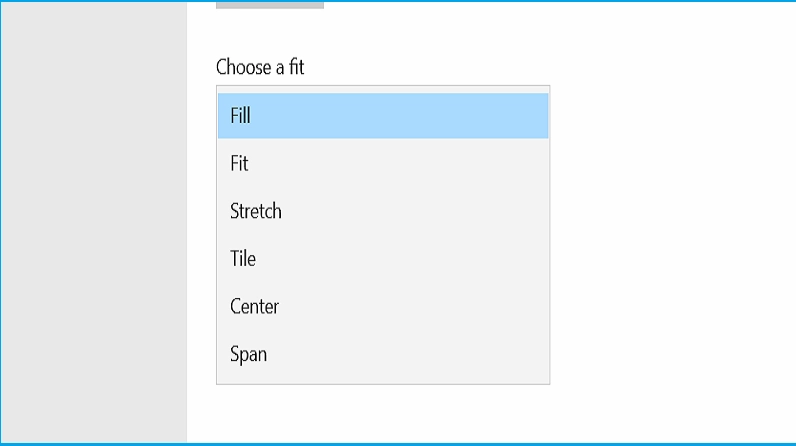
Task: Select Span from the fit list
Action: coord(383,354)
